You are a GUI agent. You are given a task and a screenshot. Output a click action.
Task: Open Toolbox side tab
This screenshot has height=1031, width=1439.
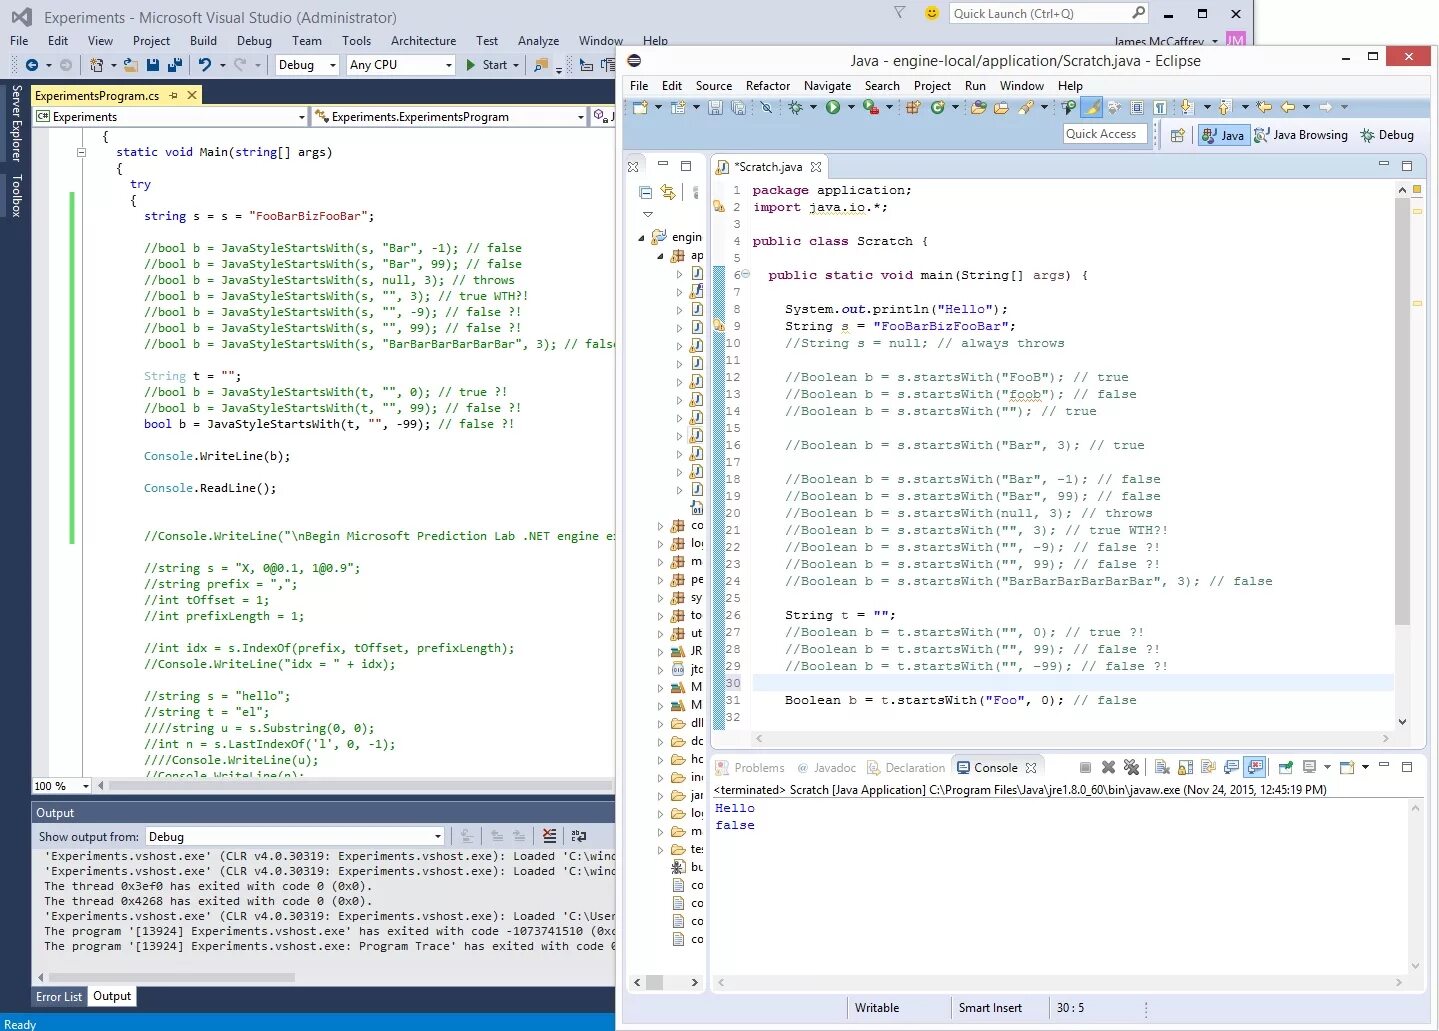point(16,195)
